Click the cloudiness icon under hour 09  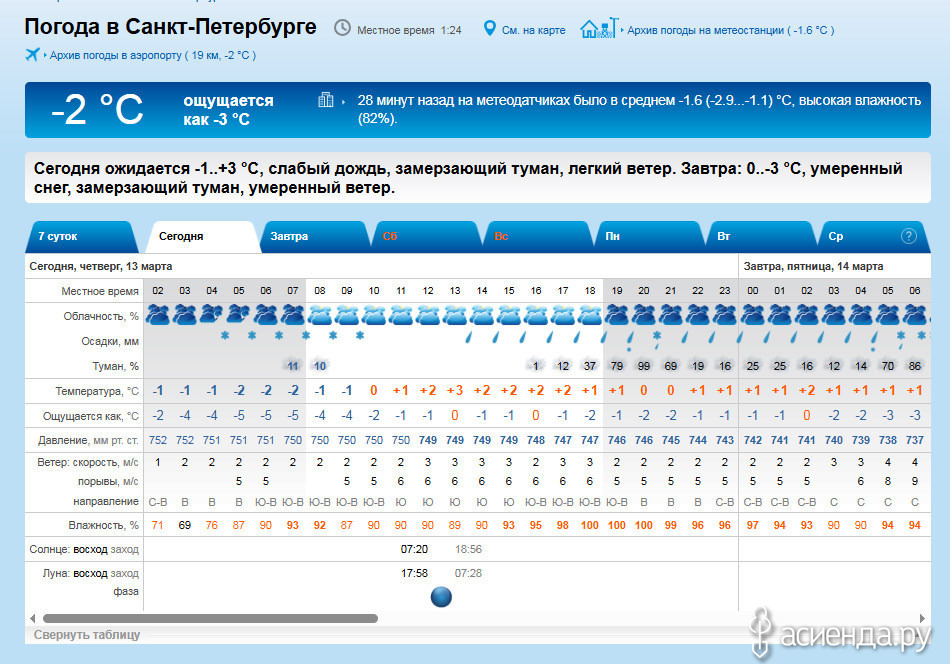tap(347, 315)
